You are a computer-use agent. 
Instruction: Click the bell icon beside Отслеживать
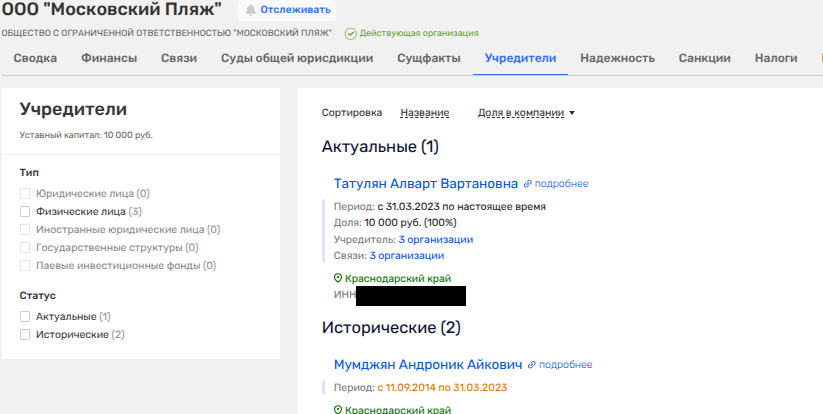pos(250,10)
